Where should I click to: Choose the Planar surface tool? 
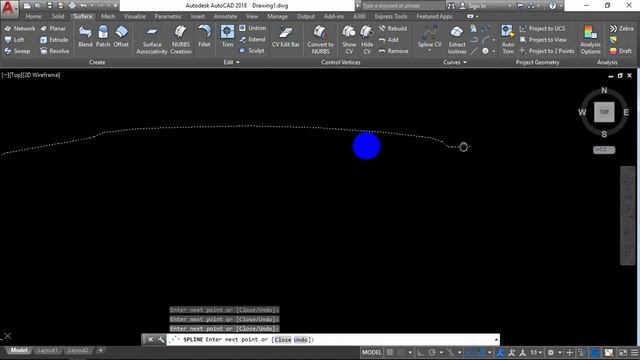(x=53, y=29)
